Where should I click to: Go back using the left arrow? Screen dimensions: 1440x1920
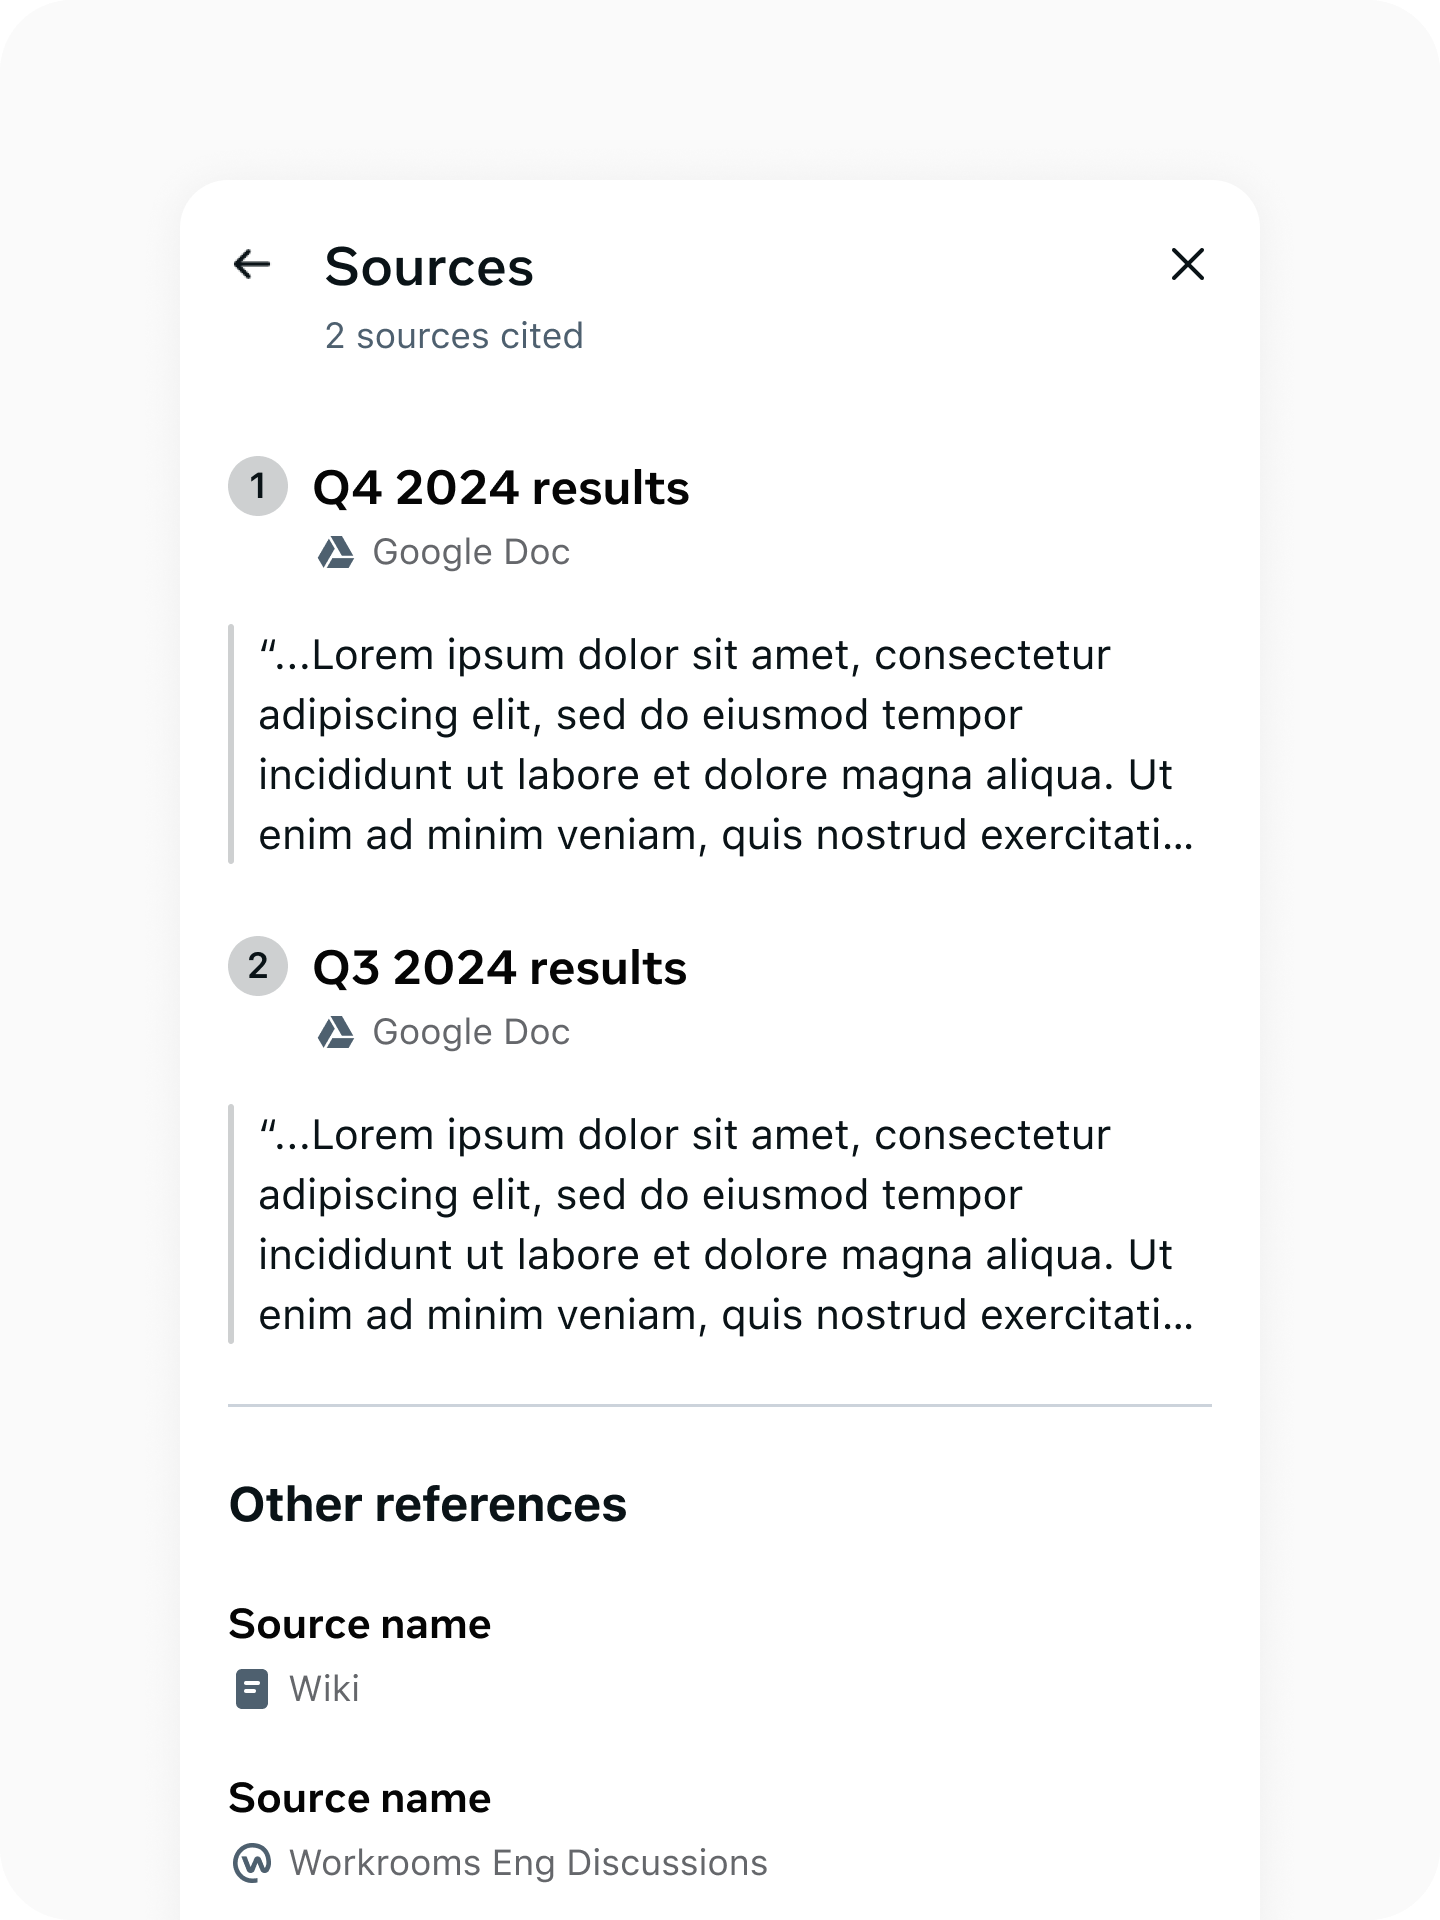coord(252,265)
